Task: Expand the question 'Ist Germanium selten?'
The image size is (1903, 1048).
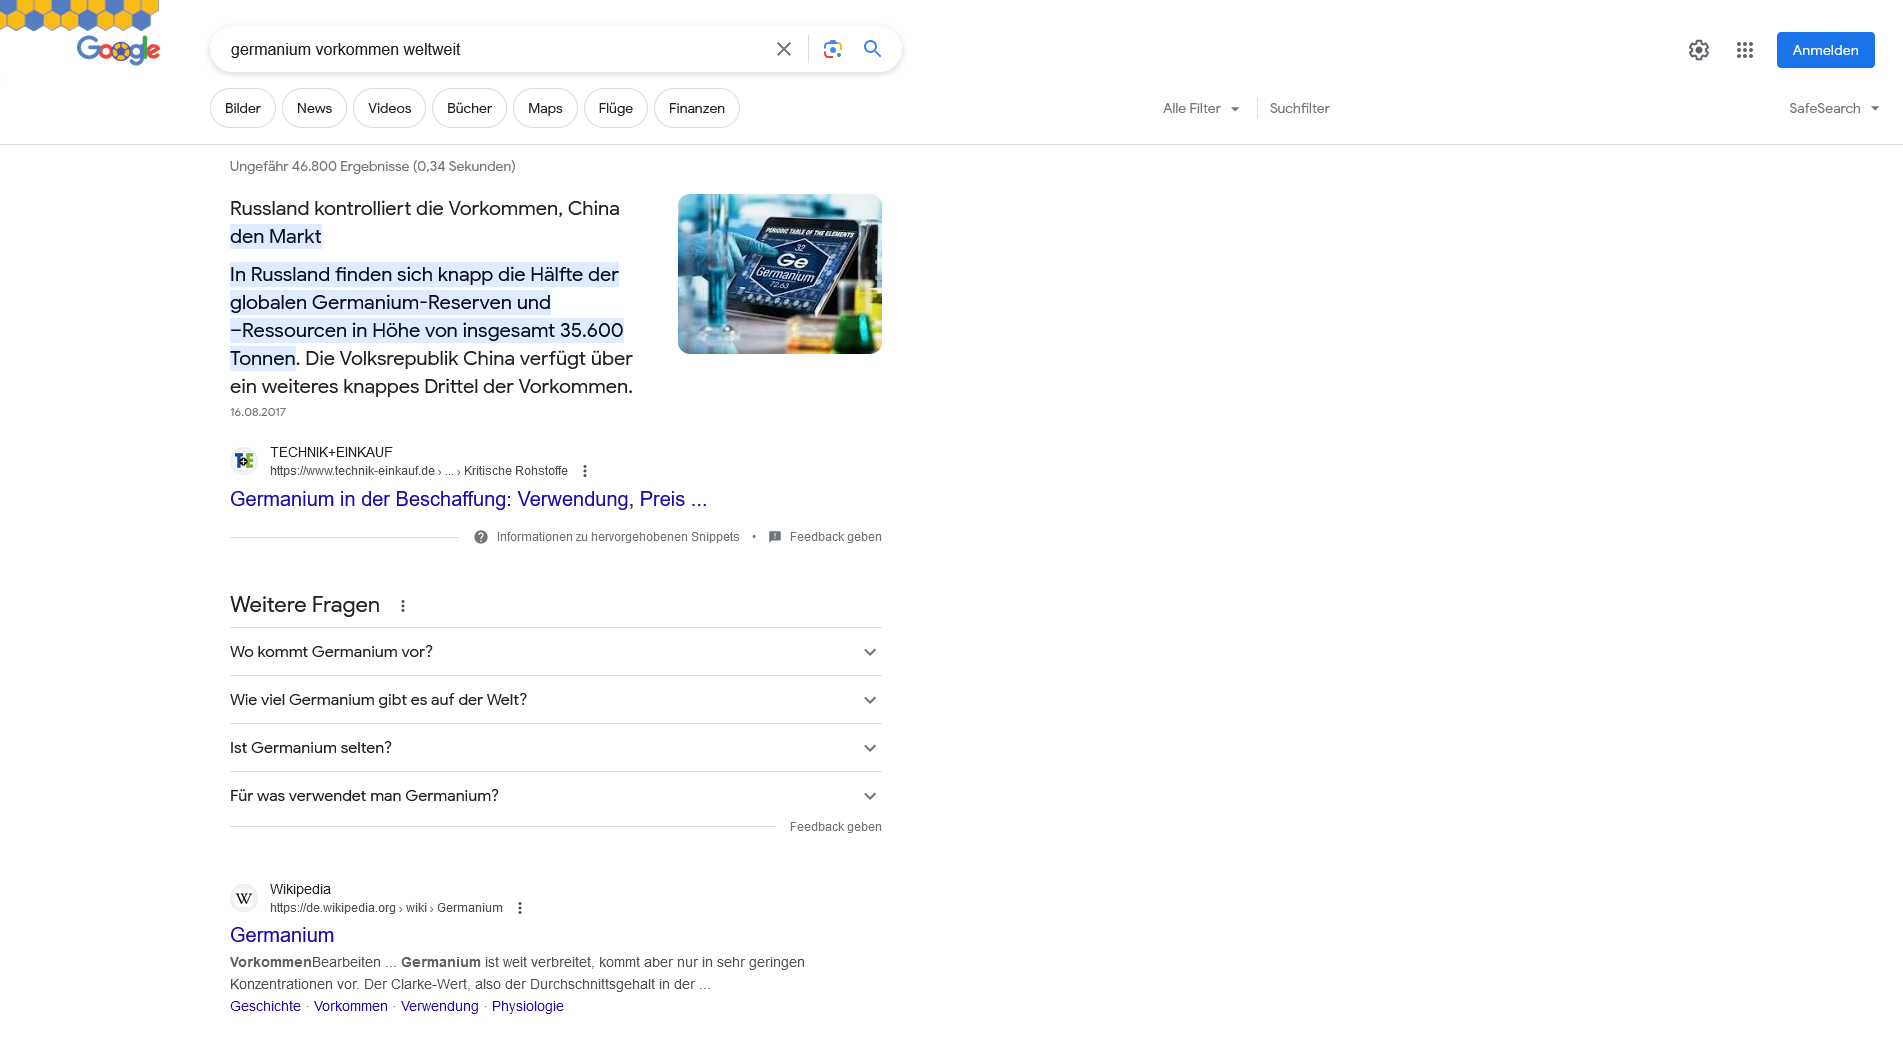Action: 555,748
